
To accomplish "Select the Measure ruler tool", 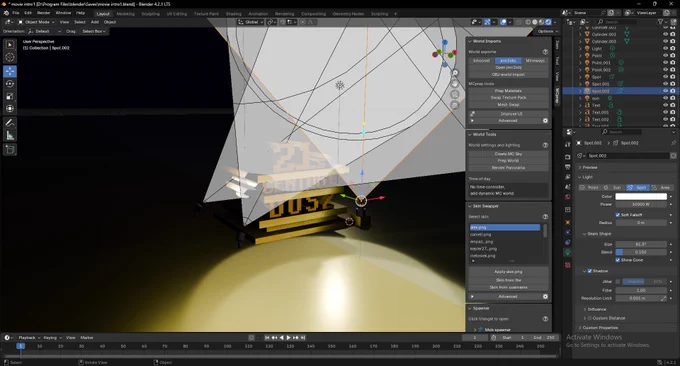I will pos(10,136).
